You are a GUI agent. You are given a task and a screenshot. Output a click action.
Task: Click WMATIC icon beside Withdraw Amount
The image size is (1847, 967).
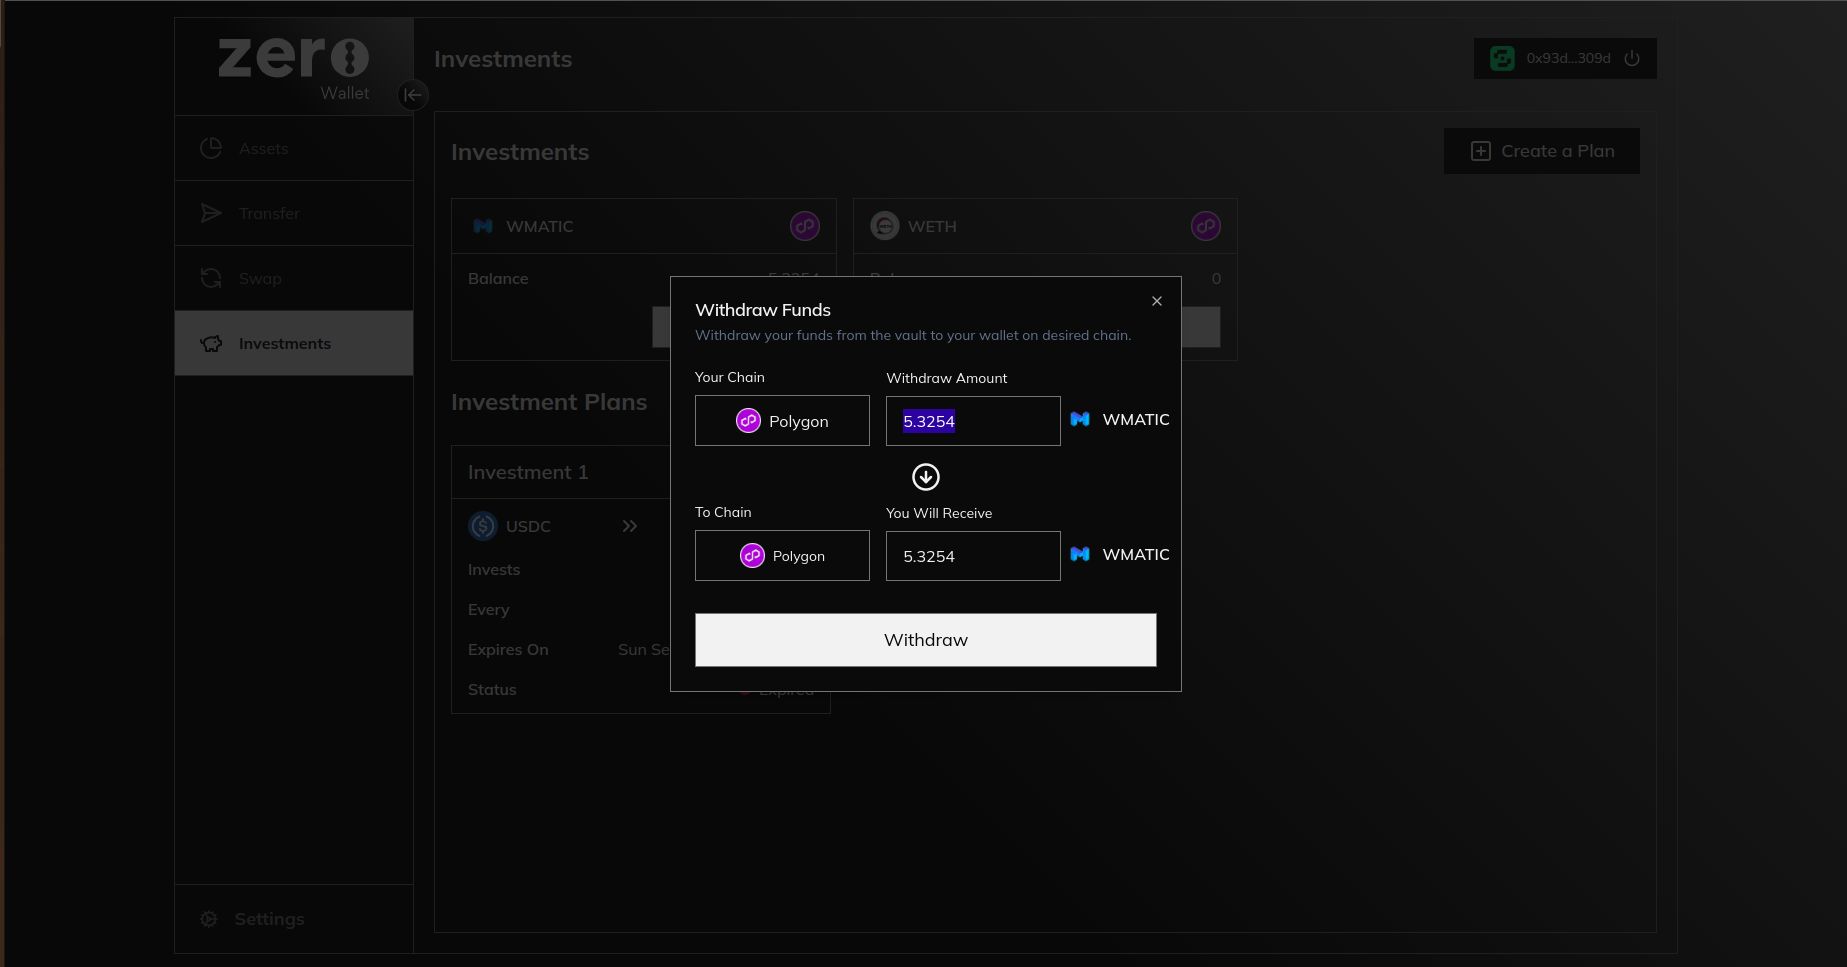point(1080,419)
